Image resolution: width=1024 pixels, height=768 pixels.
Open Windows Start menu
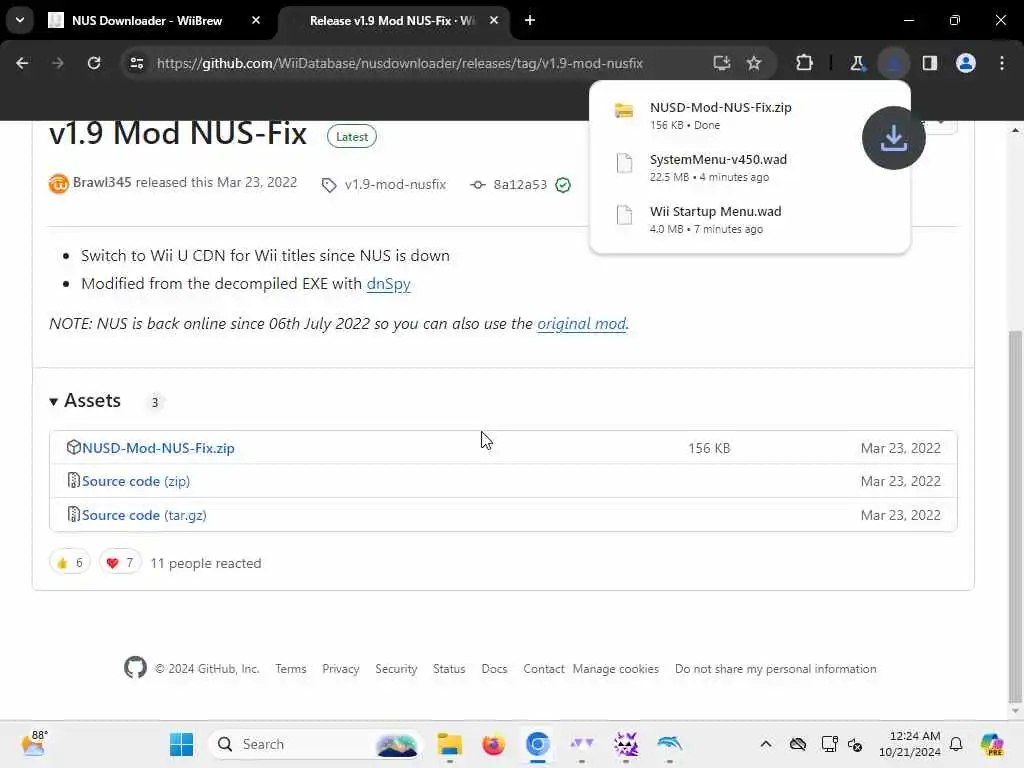tap(181, 744)
